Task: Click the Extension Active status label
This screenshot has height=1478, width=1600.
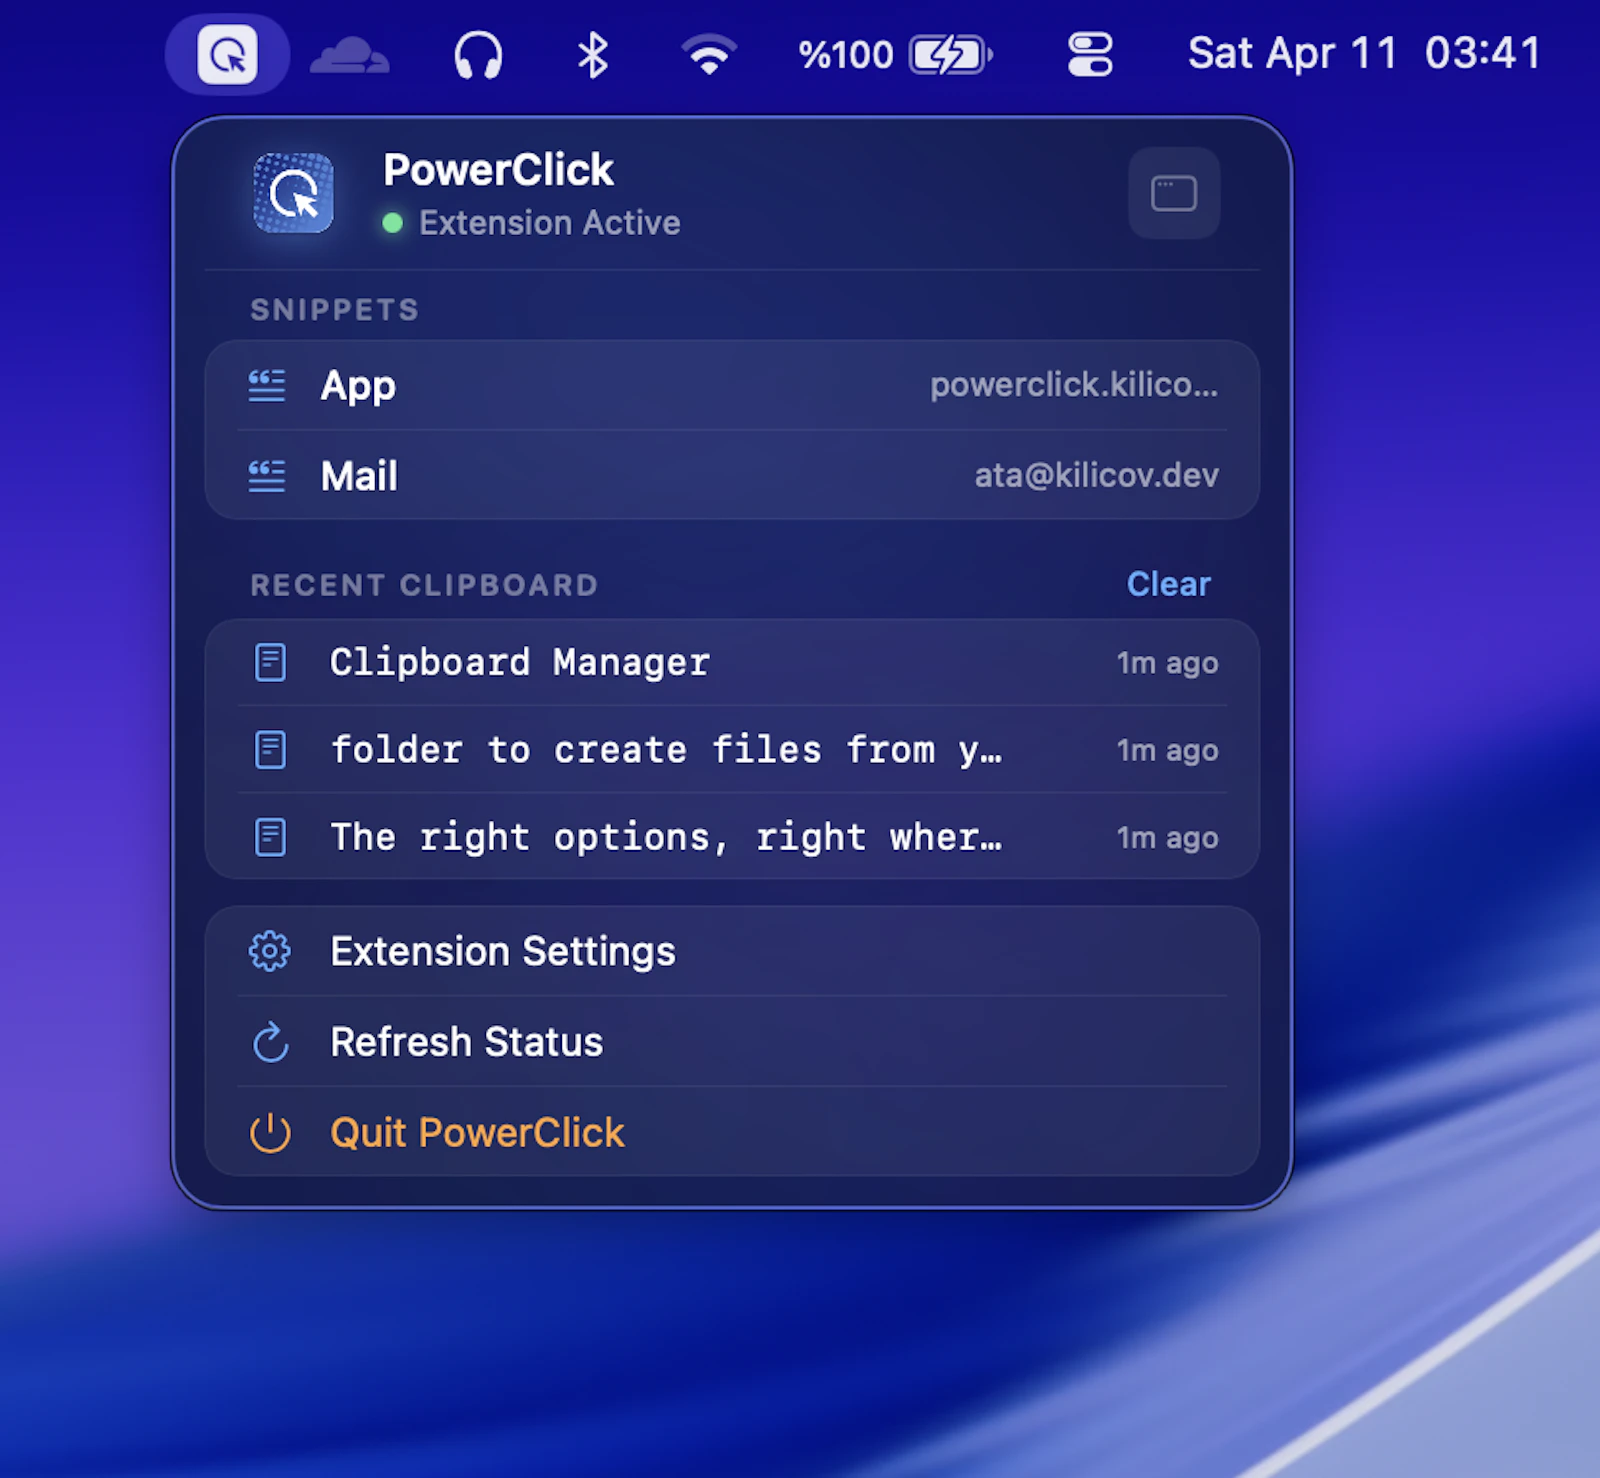Action: pos(550,223)
